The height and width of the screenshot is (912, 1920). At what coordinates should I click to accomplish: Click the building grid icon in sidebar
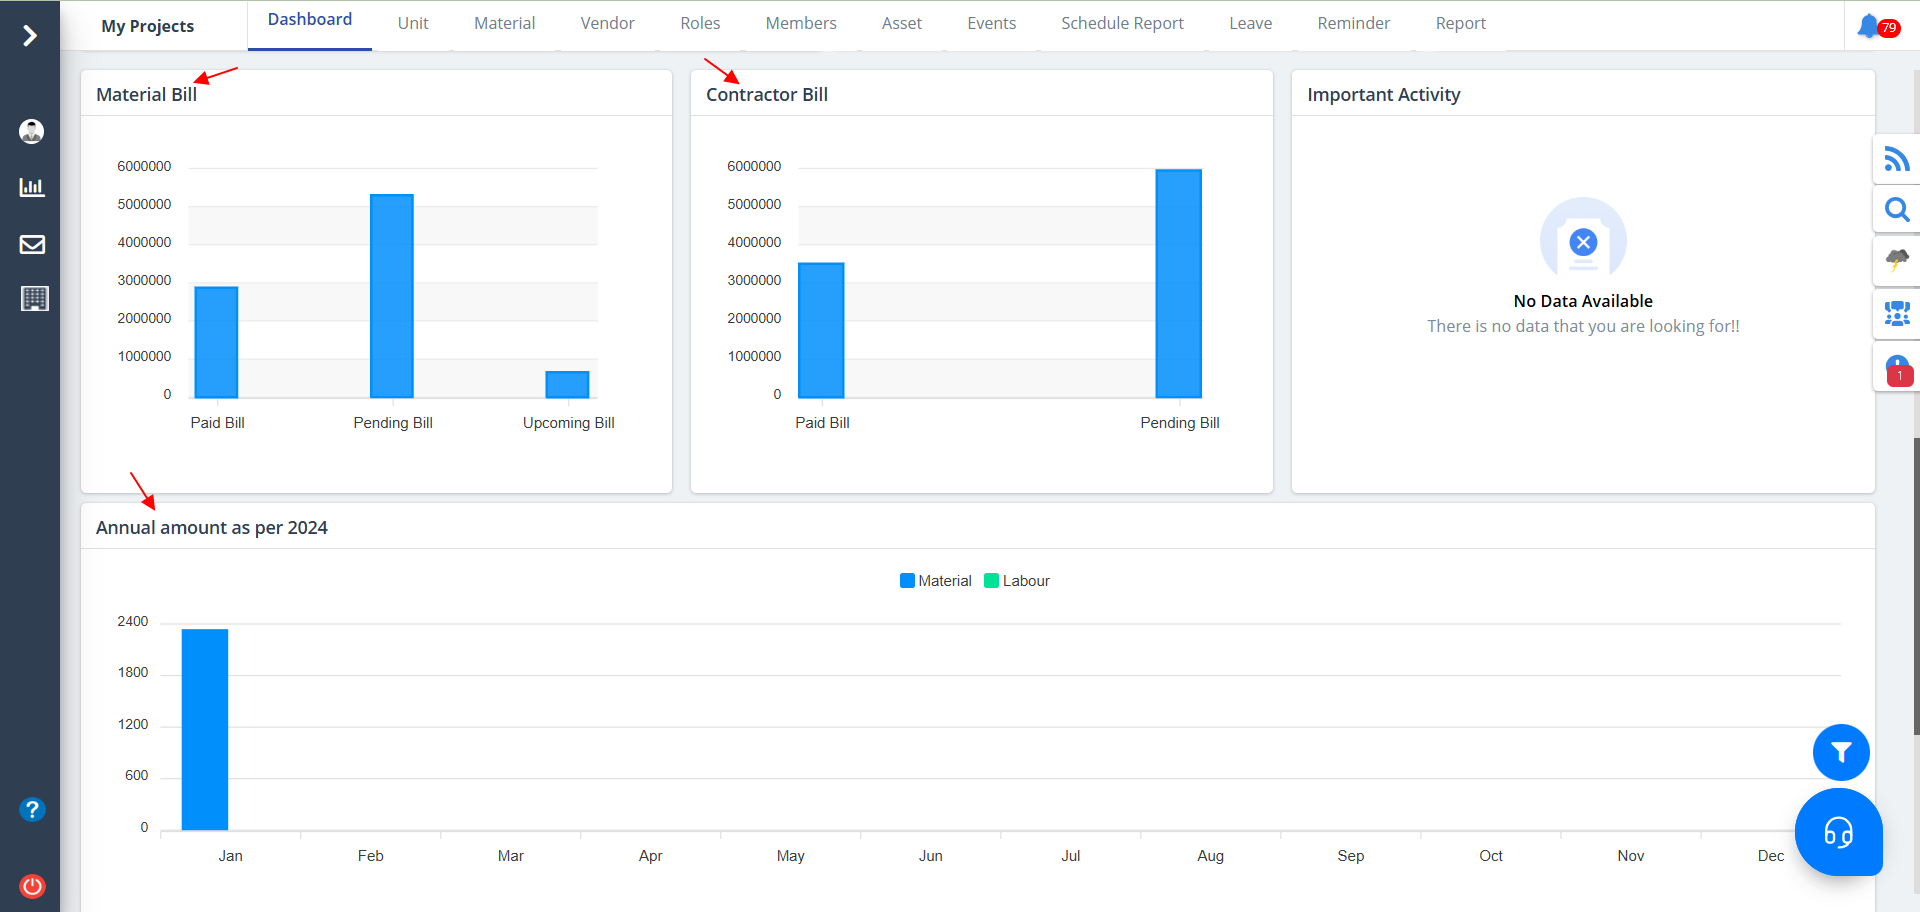tap(34, 299)
